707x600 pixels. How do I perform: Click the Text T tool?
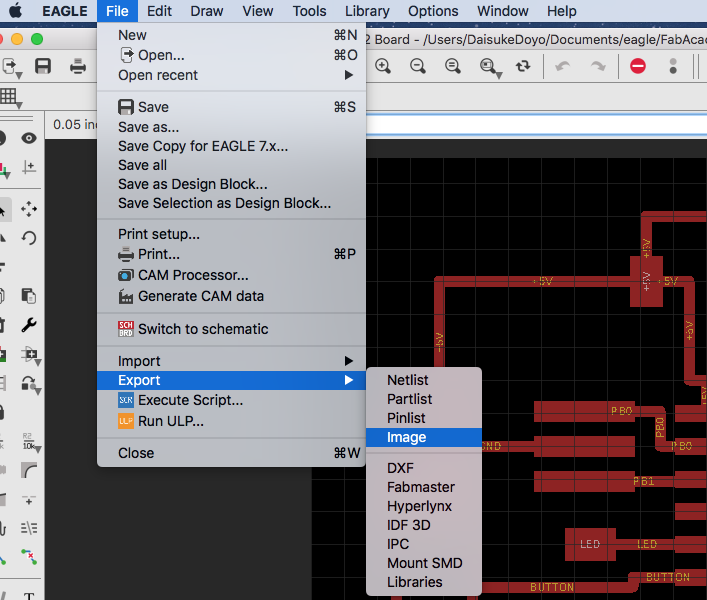(x=29, y=595)
